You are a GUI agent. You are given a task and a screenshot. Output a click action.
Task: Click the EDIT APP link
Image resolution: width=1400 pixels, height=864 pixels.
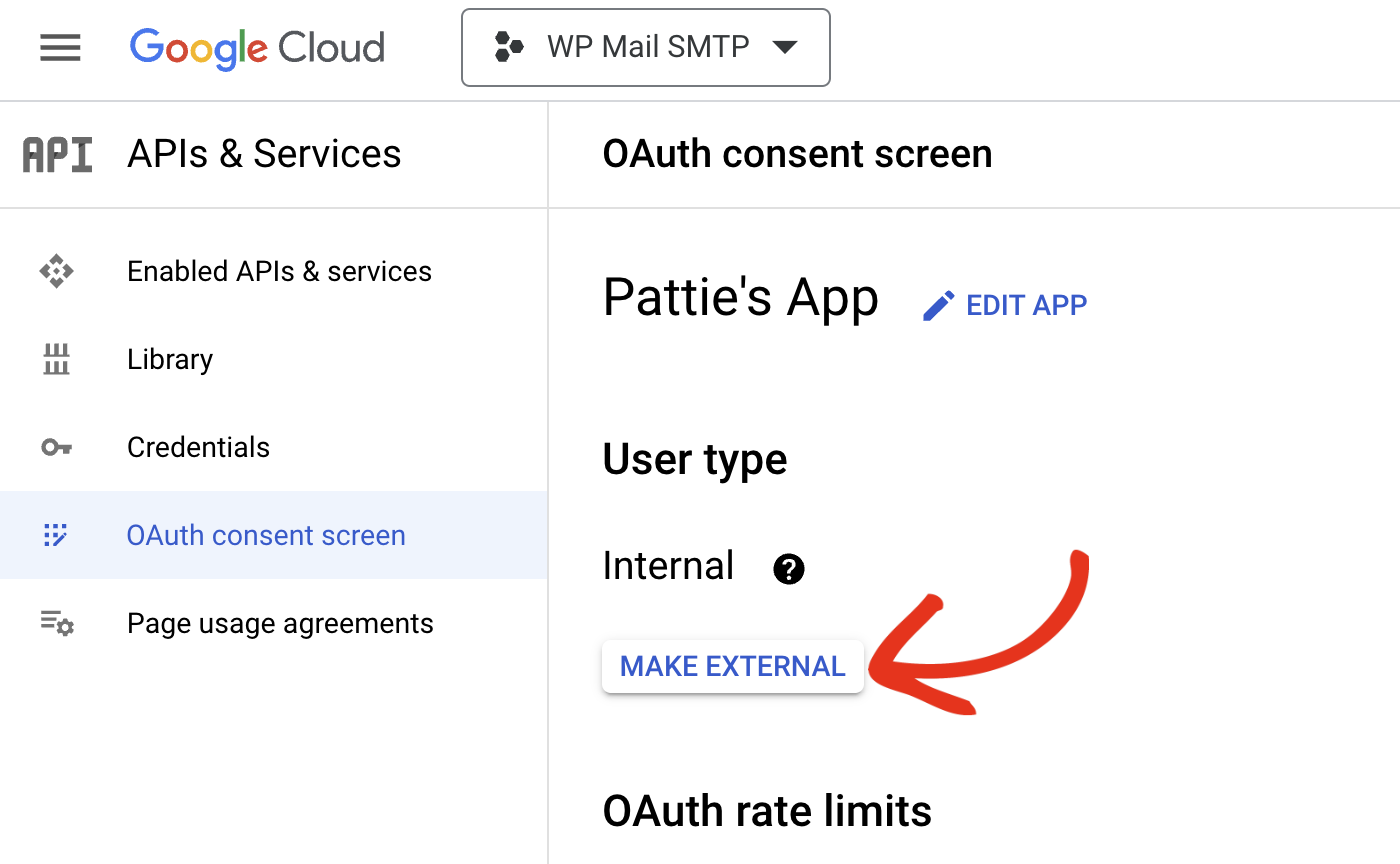(1026, 305)
